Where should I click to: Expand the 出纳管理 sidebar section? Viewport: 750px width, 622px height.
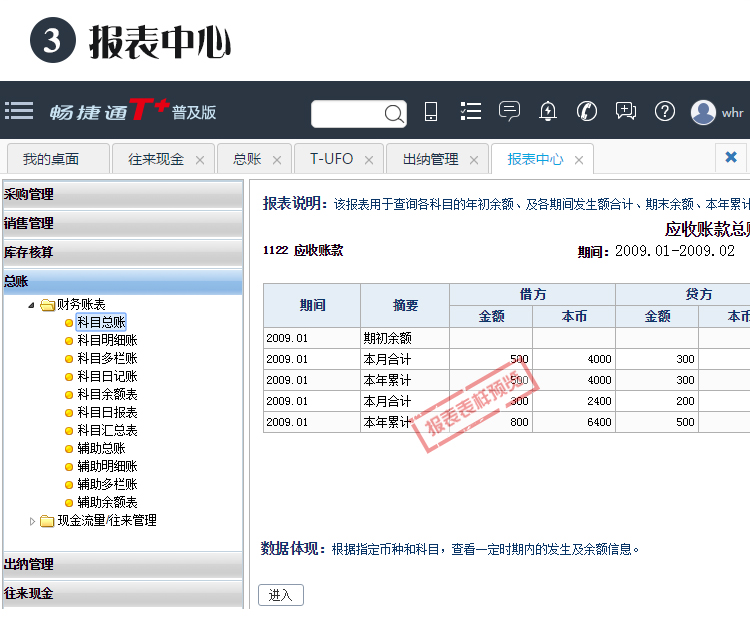pyautogui.click(x=123, y=564)
